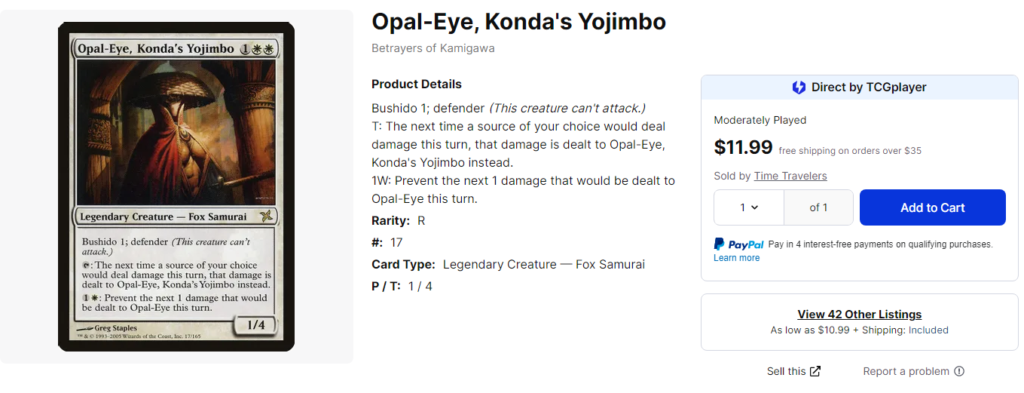This screenshot has width=1024, height=393.
Task: View 42 Other Listings
Action: pyautogui.click(x=859, y=315)
